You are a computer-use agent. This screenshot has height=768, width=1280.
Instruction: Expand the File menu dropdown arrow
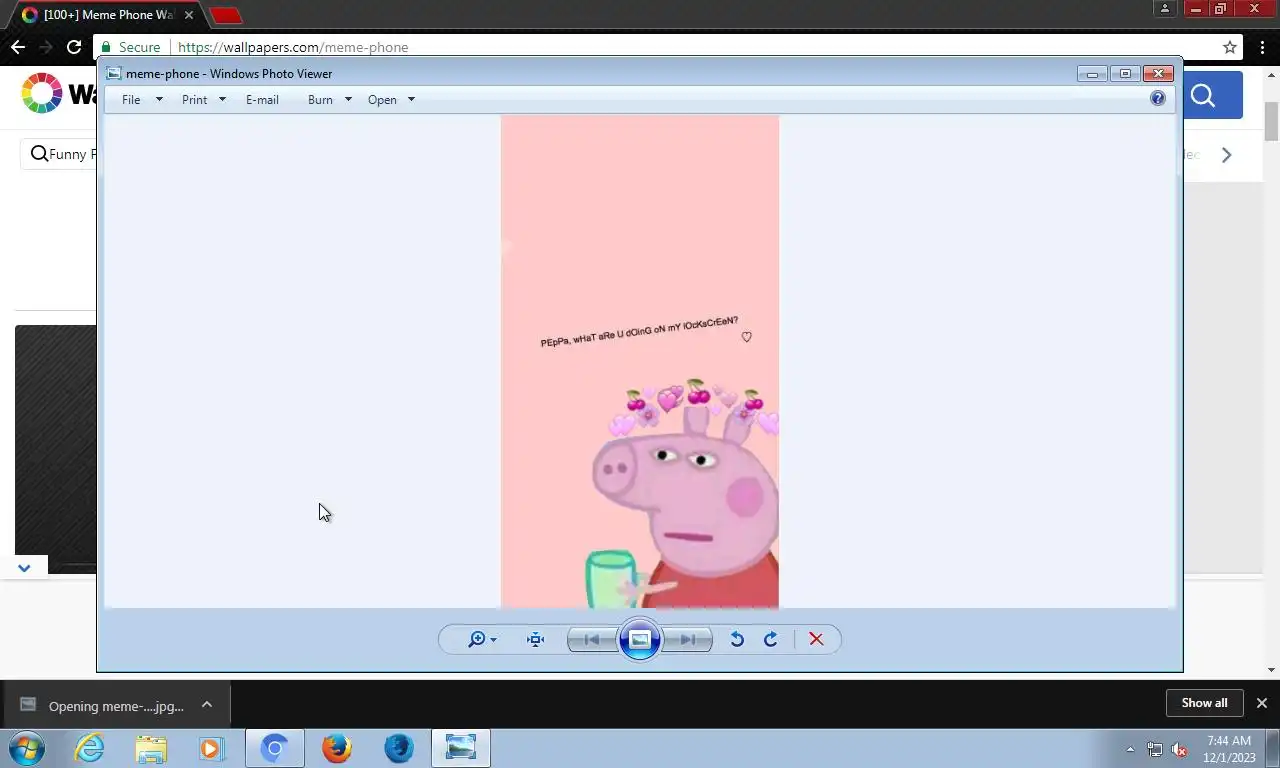coord(159,100)
